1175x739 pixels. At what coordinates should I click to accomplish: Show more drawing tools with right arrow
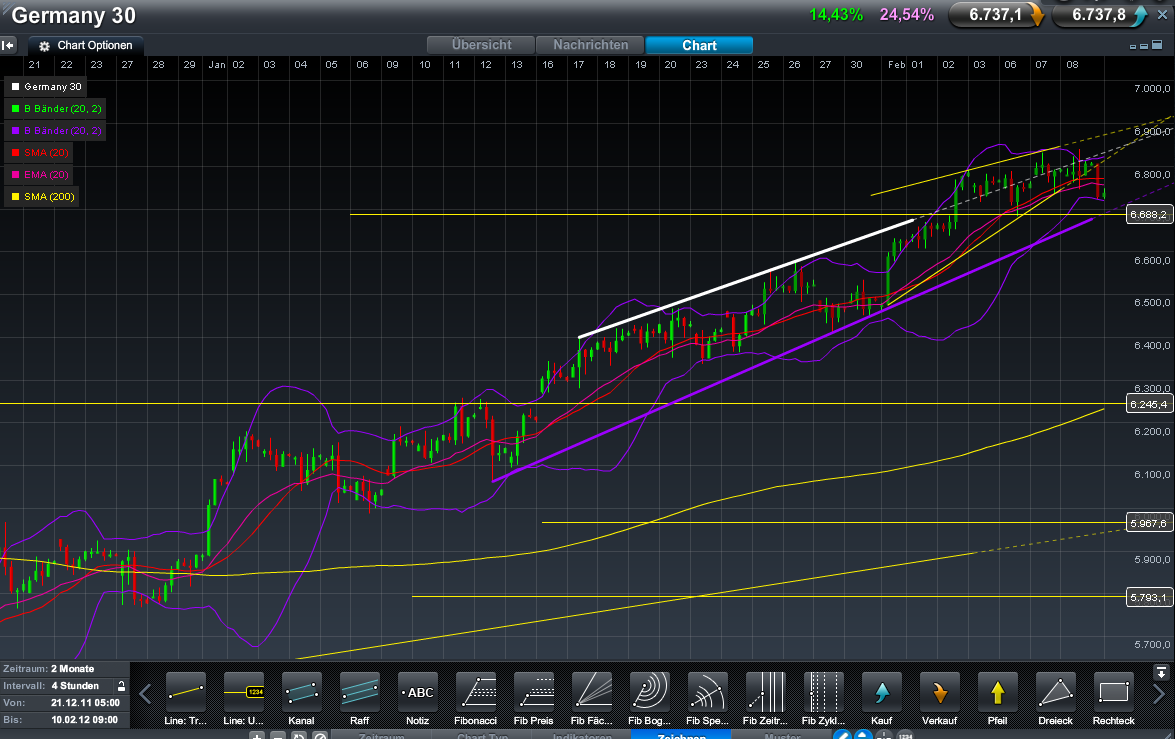tap(1159, 695)
